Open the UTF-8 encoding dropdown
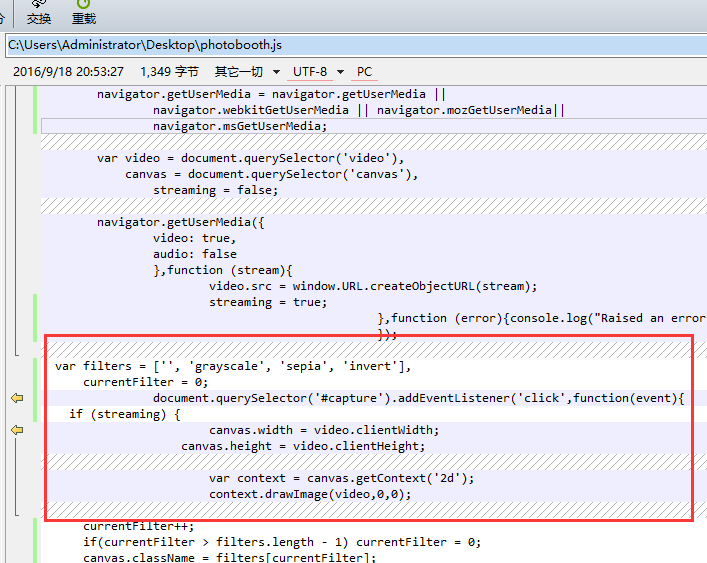The image size is (707, 563). pyautogui.click(x=317, y=72)
